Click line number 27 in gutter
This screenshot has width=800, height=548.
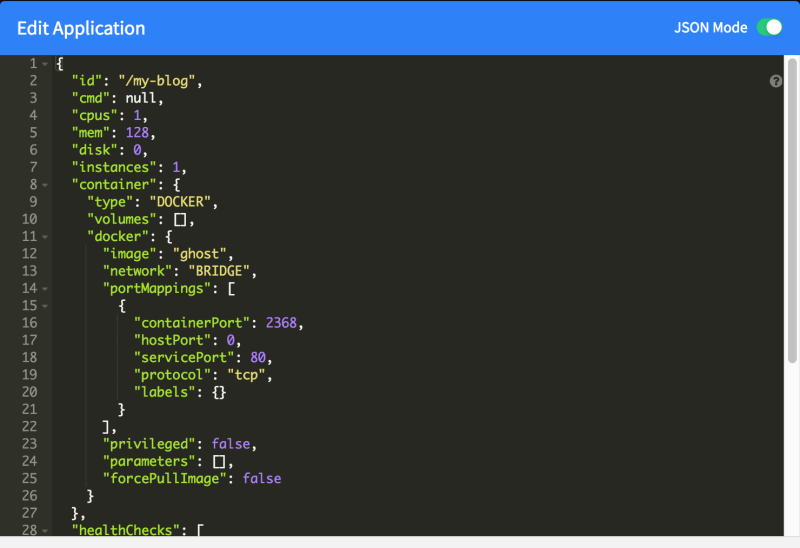click(x=30, y=513)
